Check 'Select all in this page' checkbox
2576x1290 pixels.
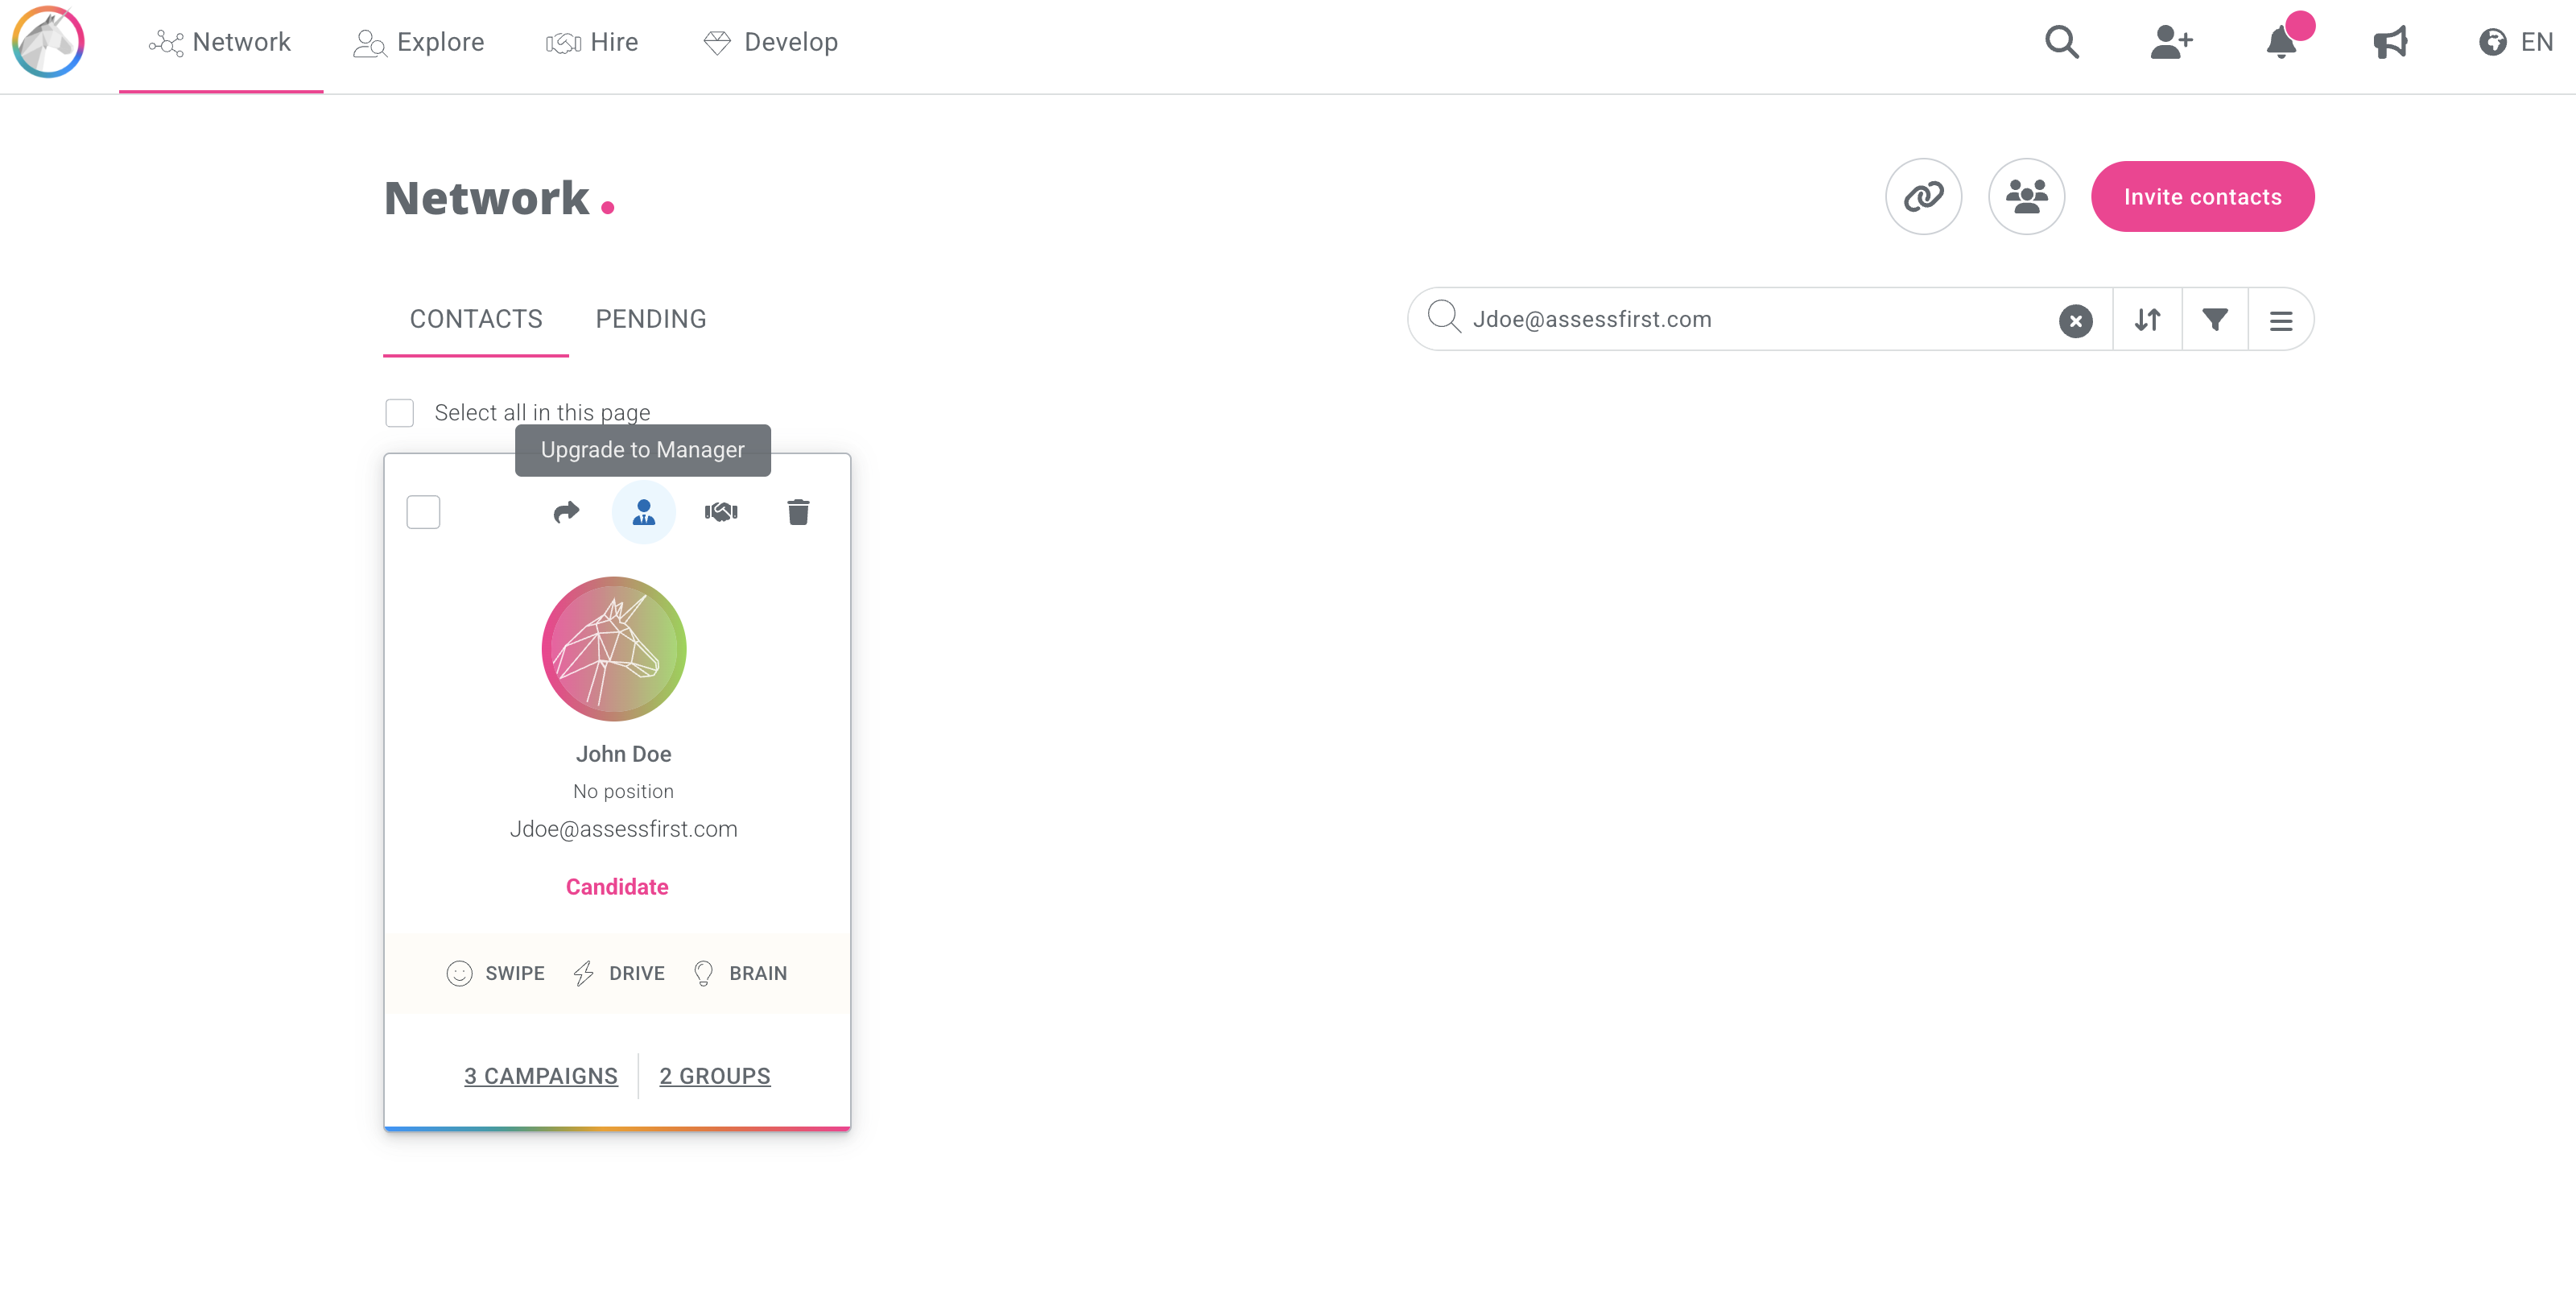(400, 413)
